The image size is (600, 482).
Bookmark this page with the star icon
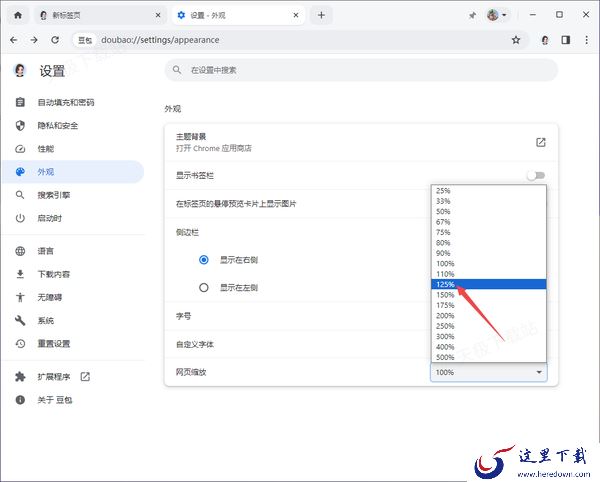click(x=516, y=40)
